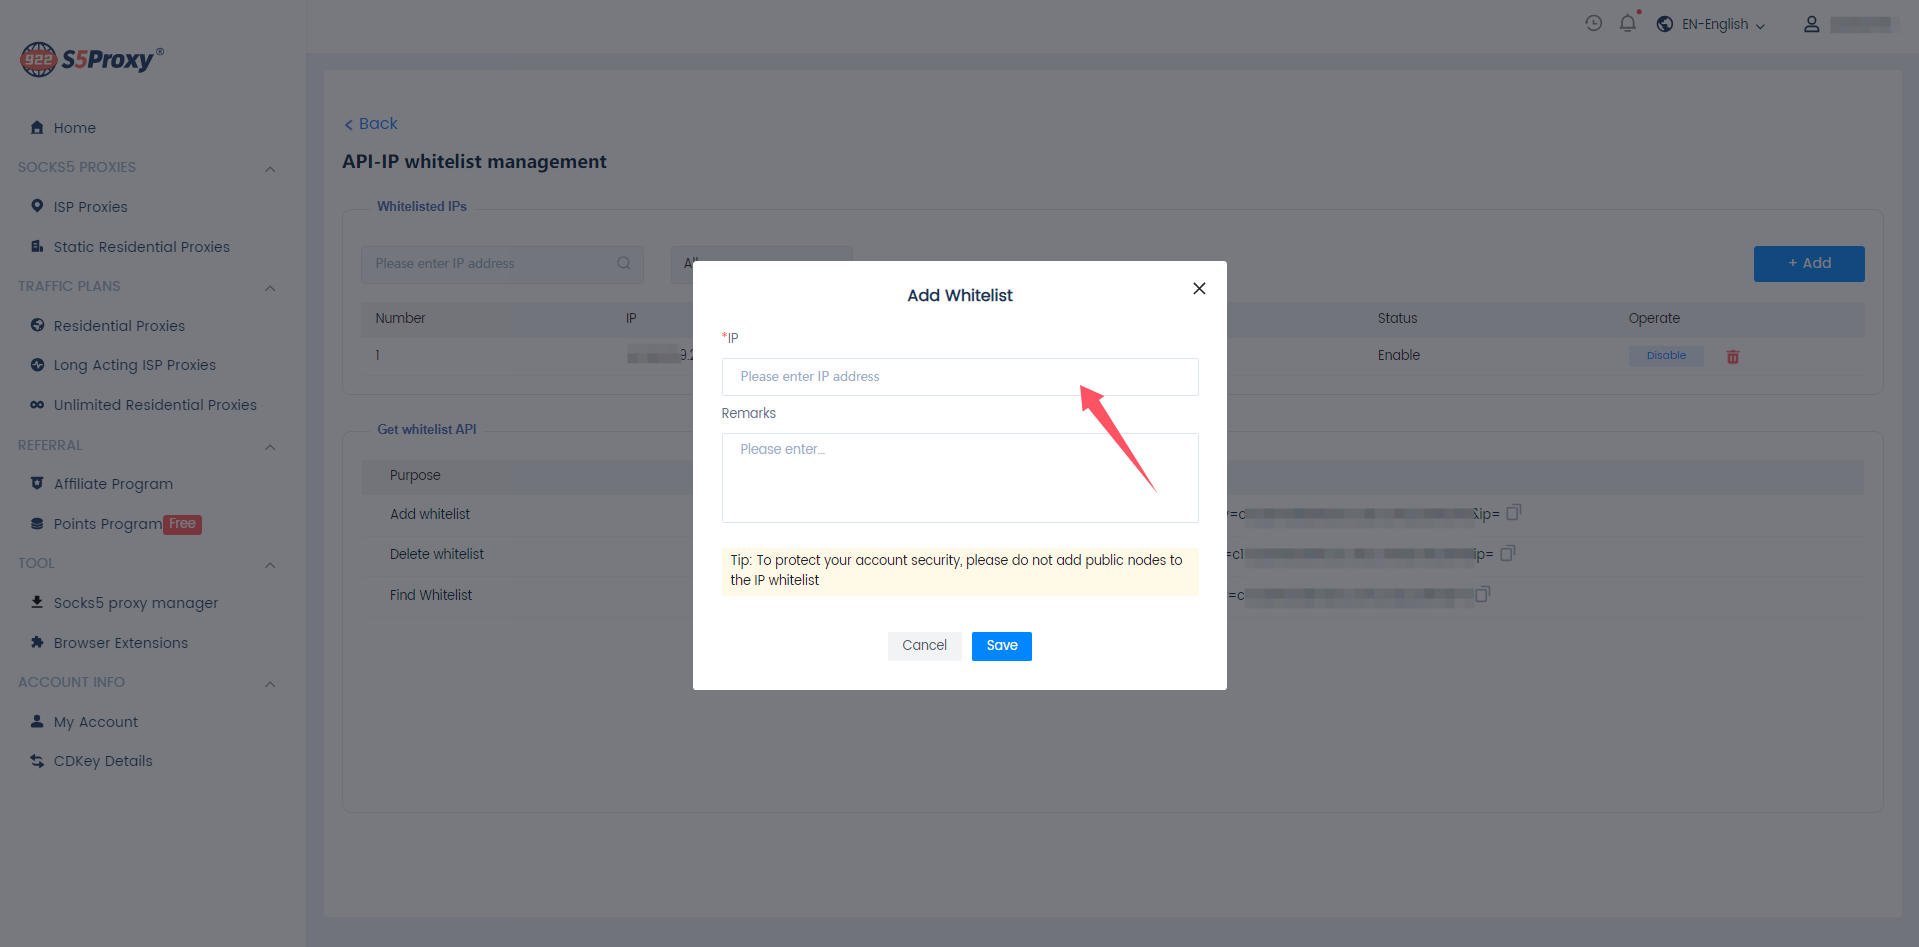Collapse the TRAFFIC PLANS section

click(x=270, y=288)
